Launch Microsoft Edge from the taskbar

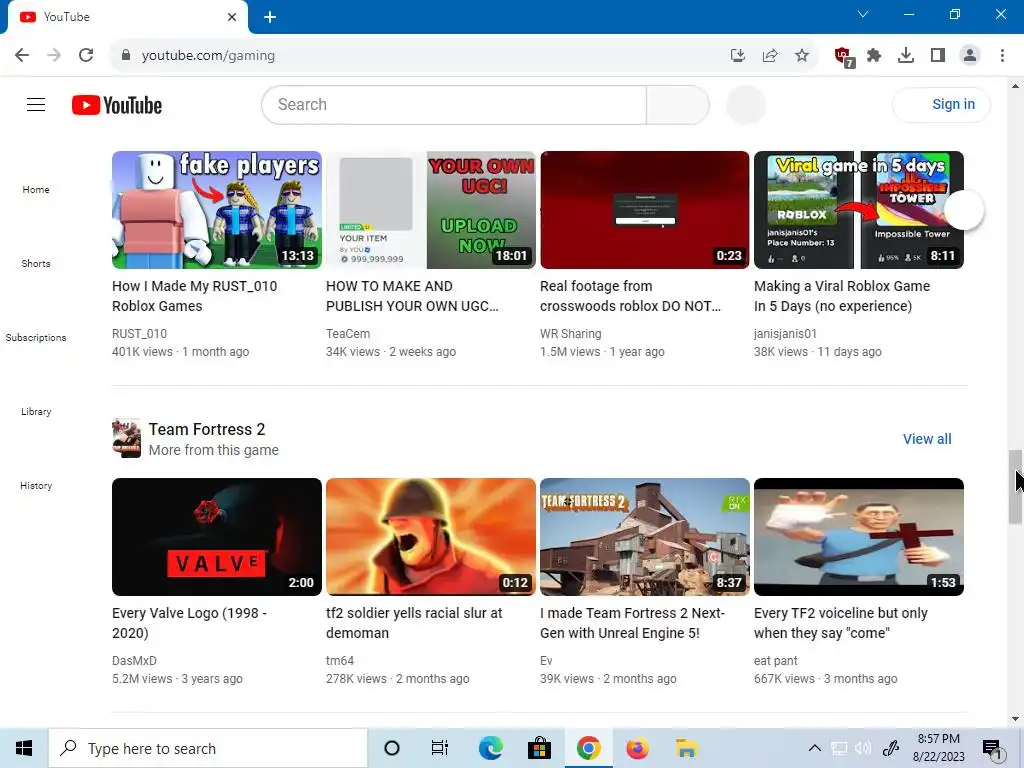click(x=490, y=748)
